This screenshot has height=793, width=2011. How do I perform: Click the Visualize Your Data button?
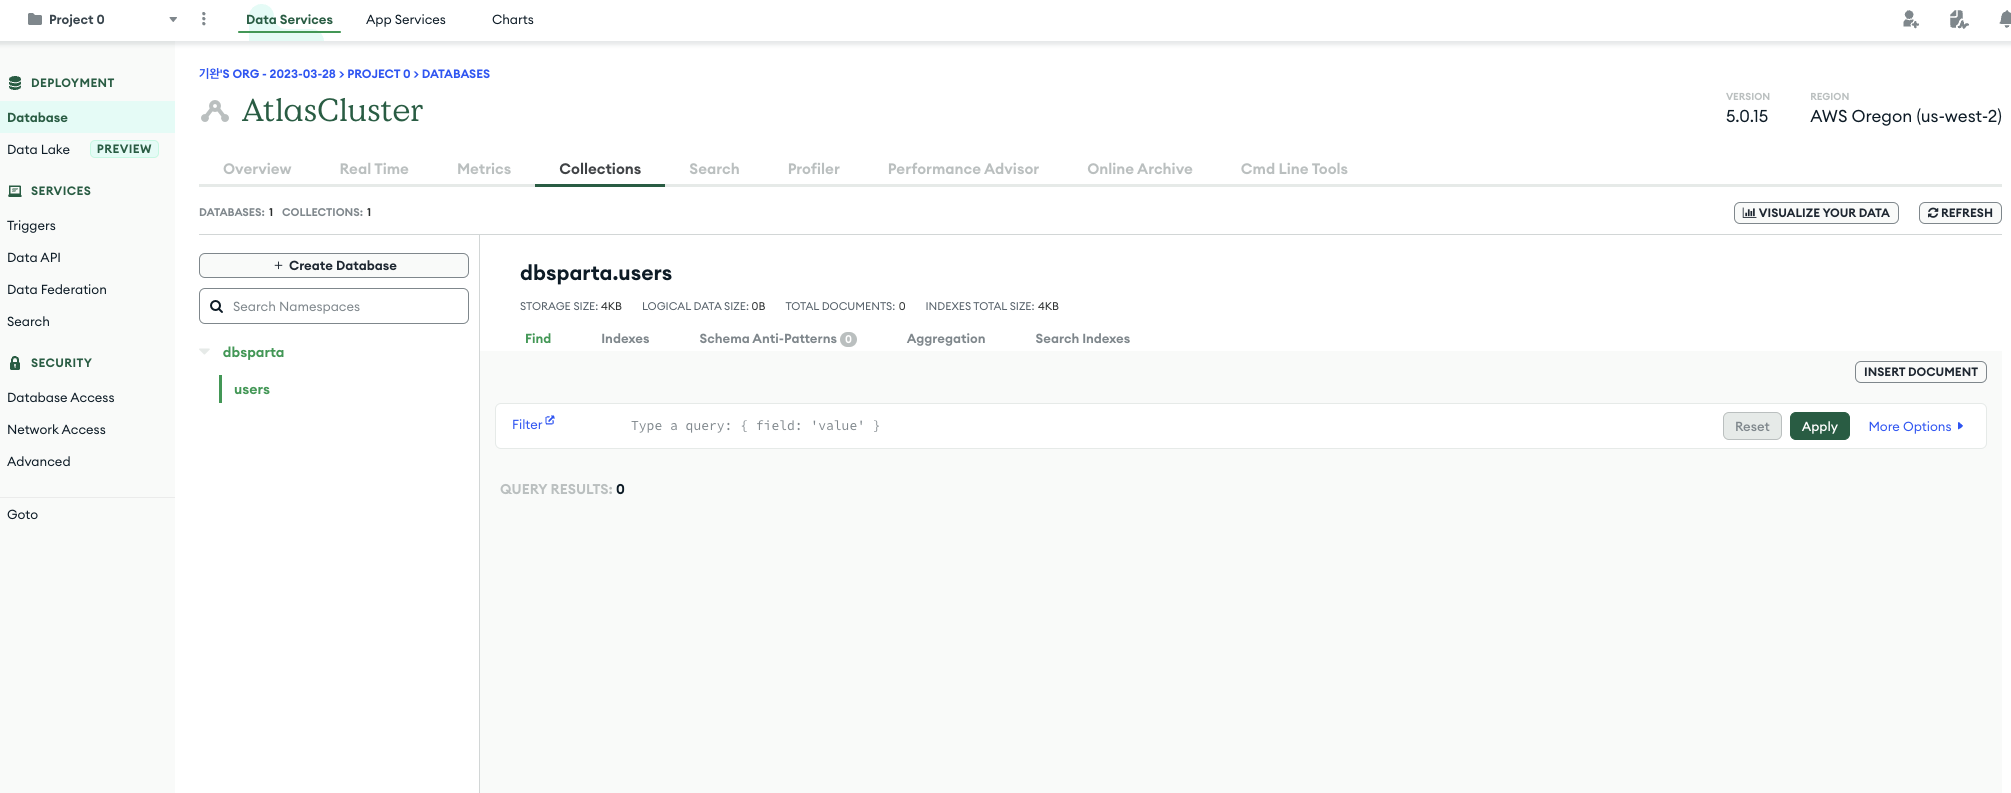point(1816,213)
